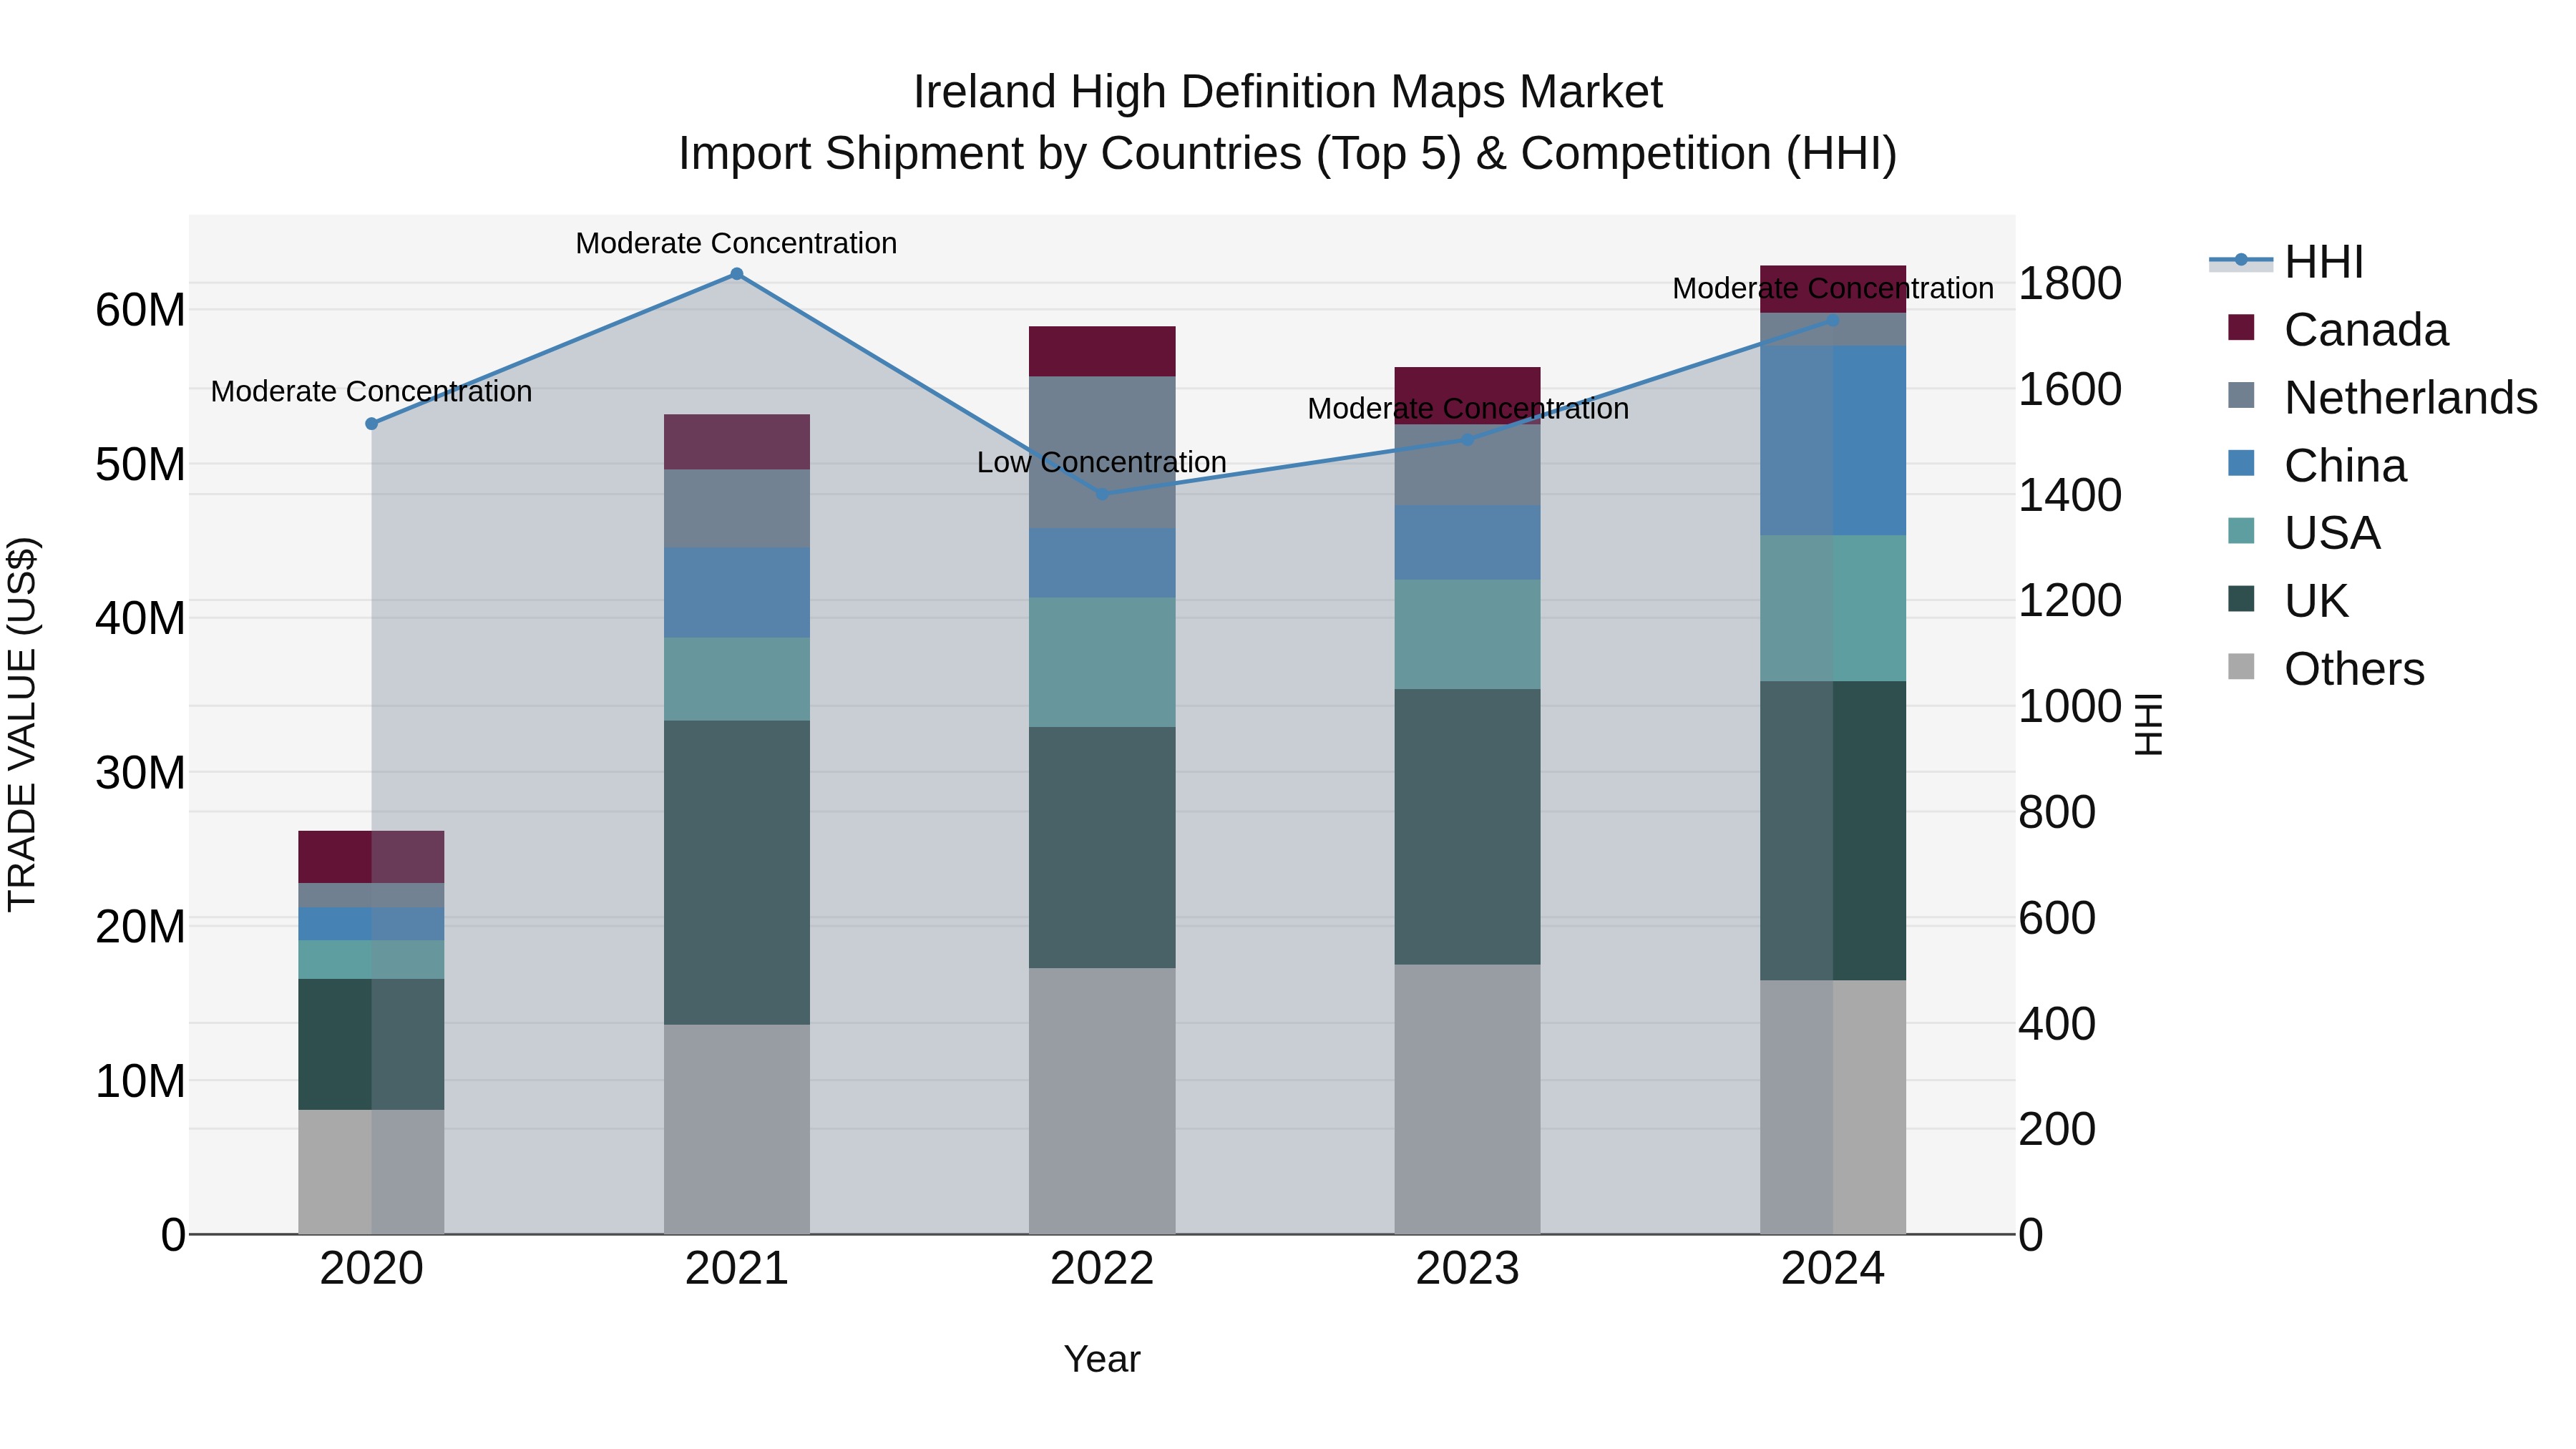Click the Others bar segment for 2022
Screen dimensions: 2576x1449
(x=1102, y=1101)
